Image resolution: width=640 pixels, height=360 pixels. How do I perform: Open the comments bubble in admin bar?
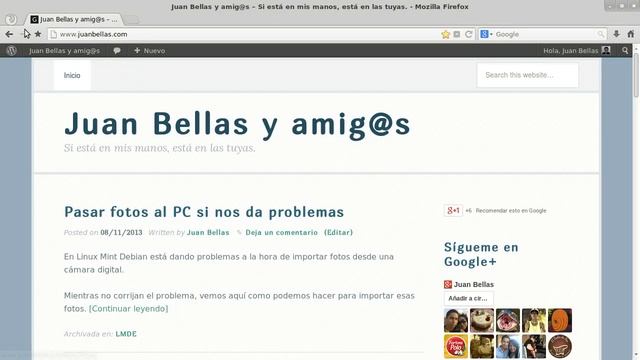click(x=117, y=51)
